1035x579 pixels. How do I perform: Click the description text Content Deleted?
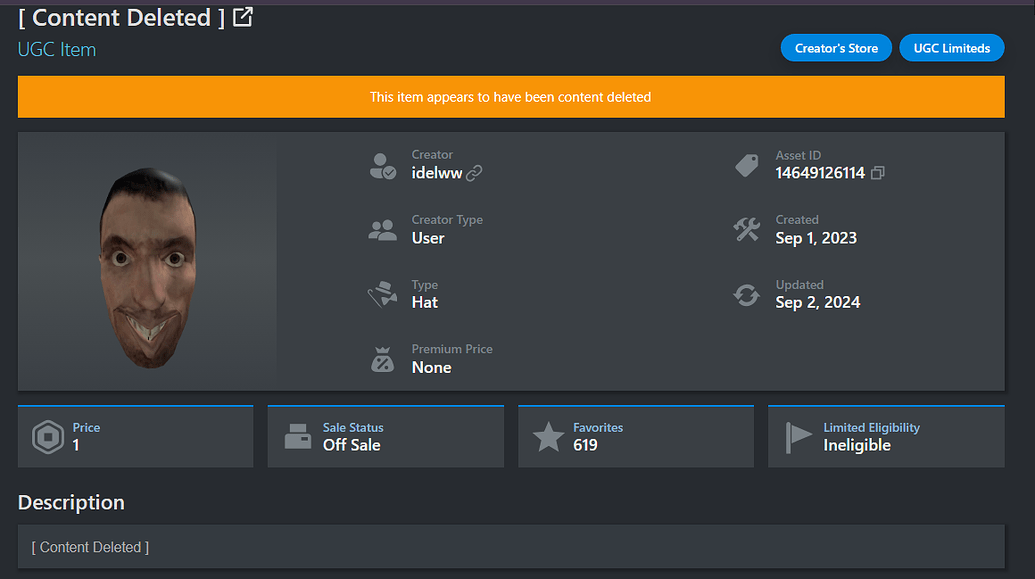coord(90,547)
